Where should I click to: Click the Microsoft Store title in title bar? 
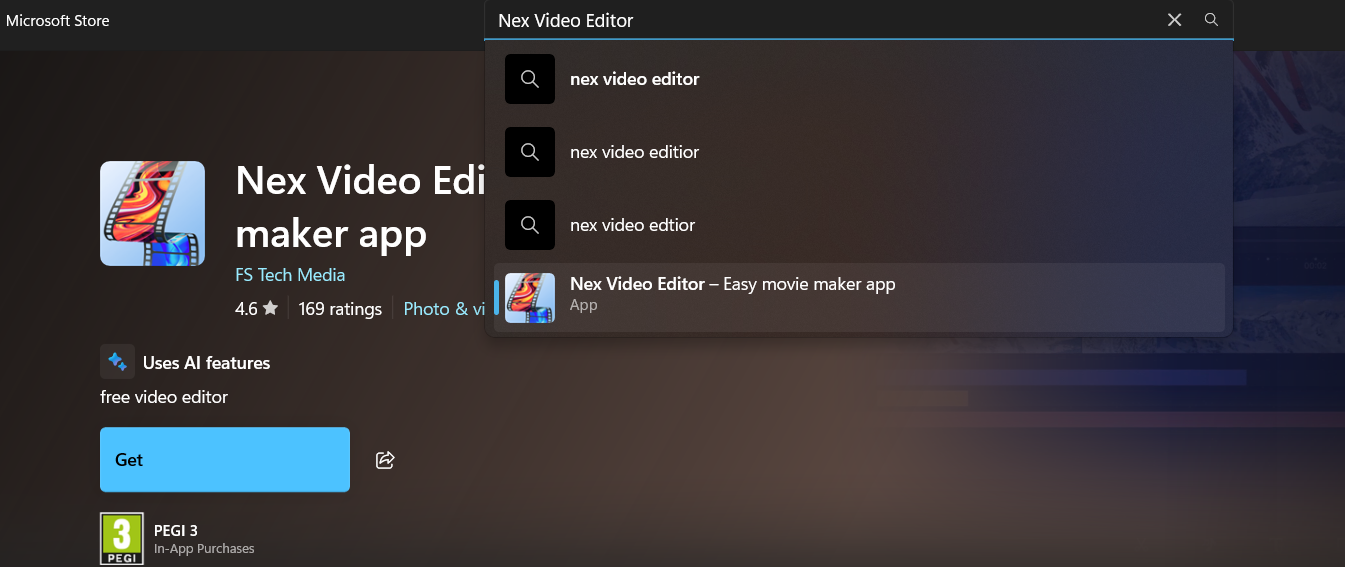tap(58, 20)
